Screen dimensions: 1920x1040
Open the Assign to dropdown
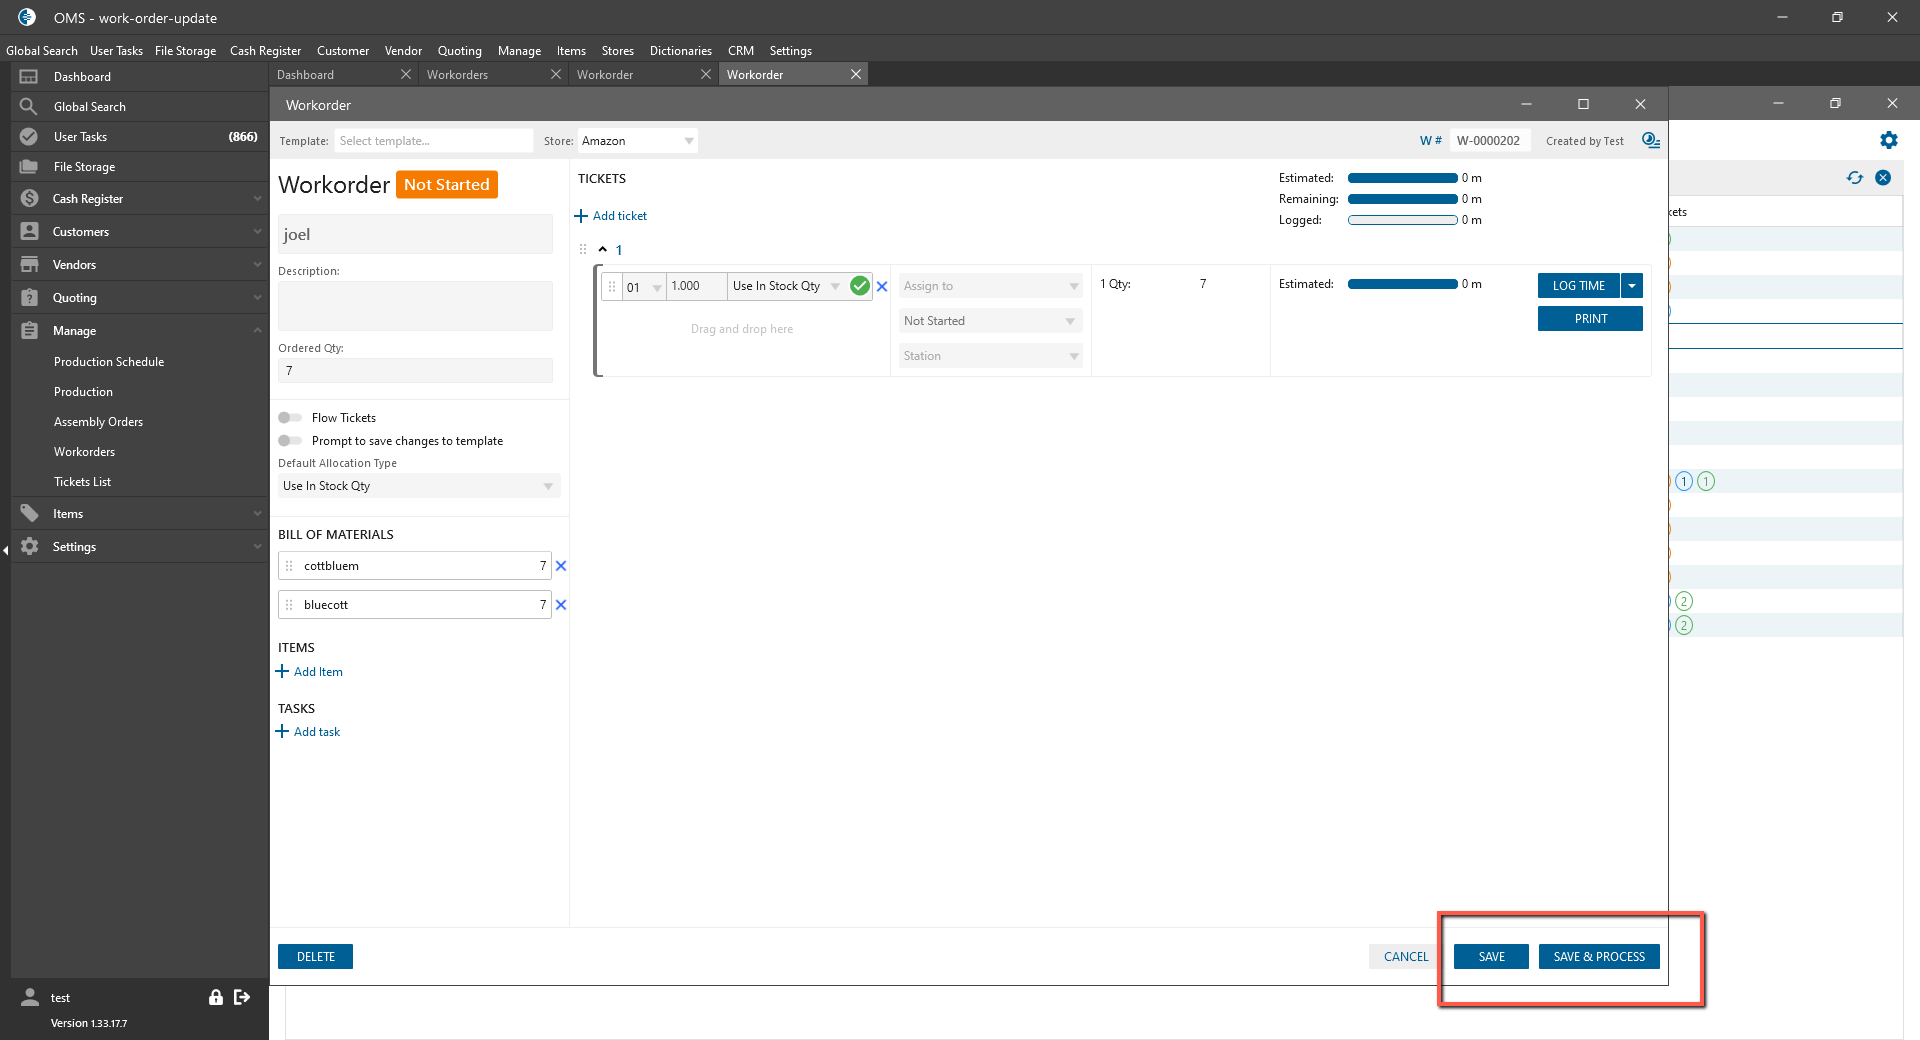coord(990,286)
